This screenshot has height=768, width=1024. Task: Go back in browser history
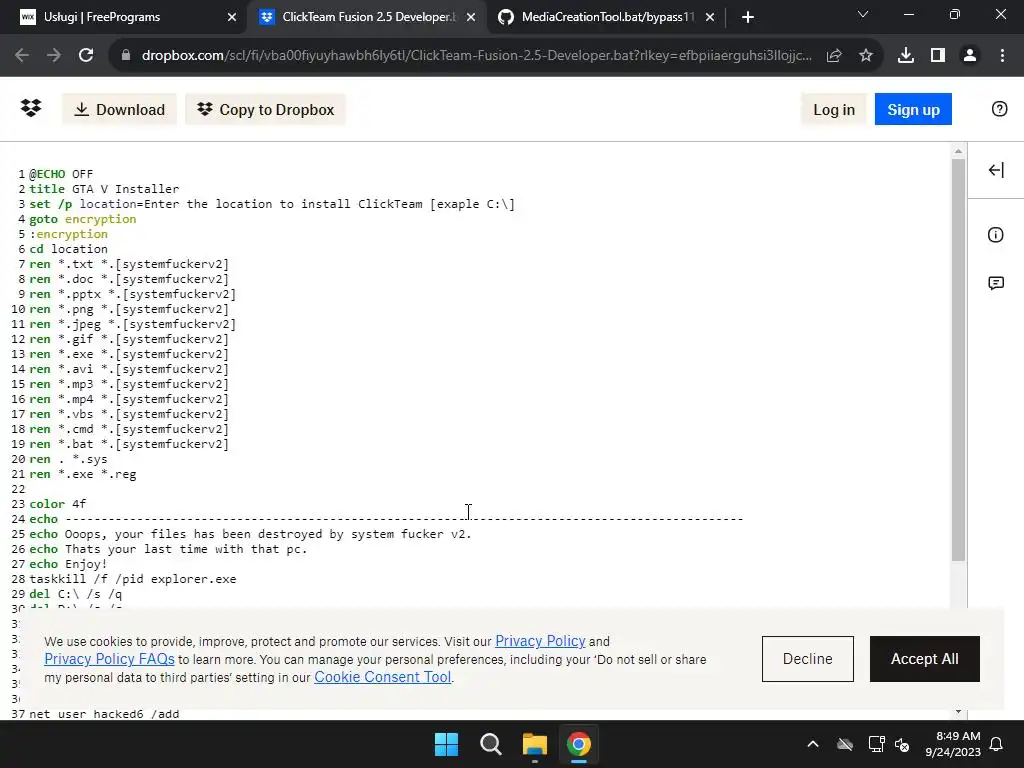pyautogui.click(x=22, y=56)
